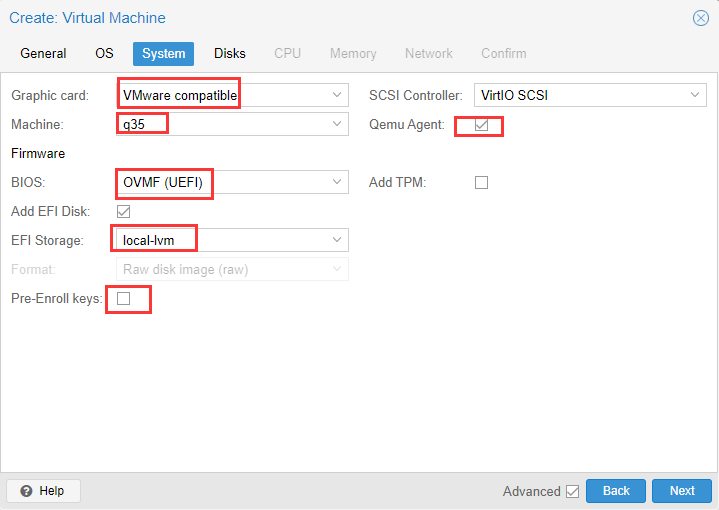The width and height of the screenshot is (719, 510).
Task: Click the Next button
Action: (682, 491)
